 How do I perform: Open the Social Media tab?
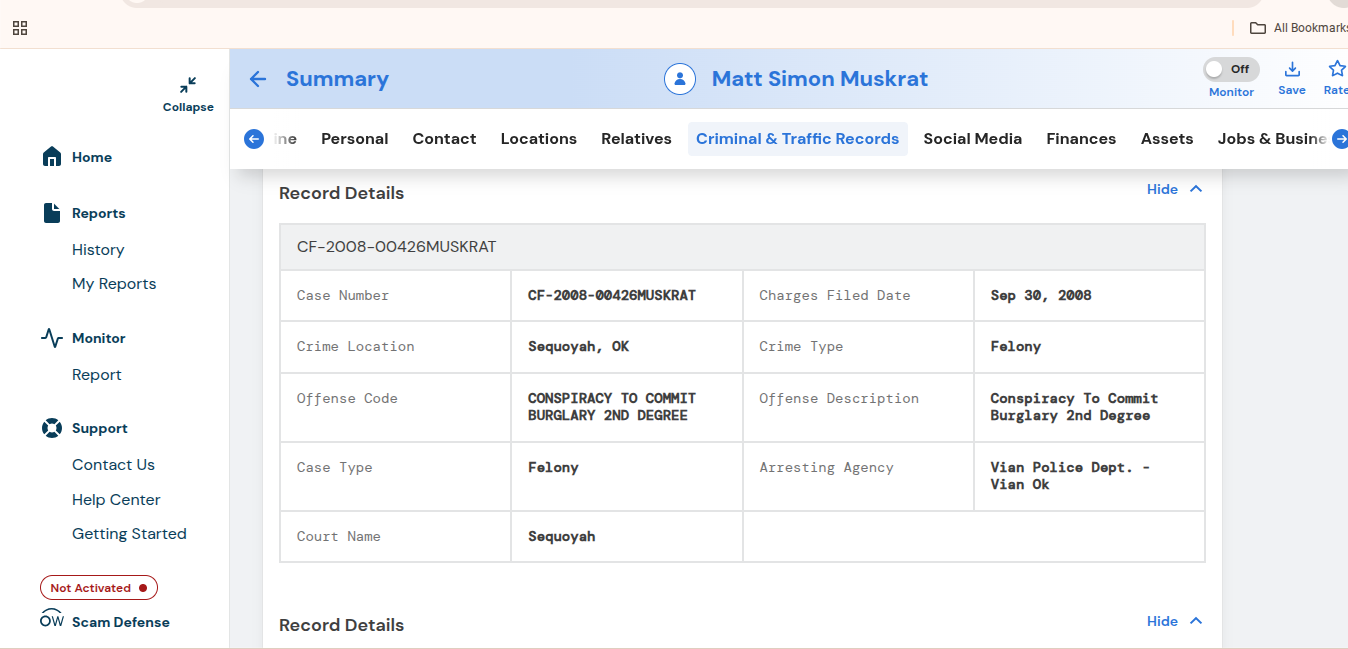coord(972,139)
